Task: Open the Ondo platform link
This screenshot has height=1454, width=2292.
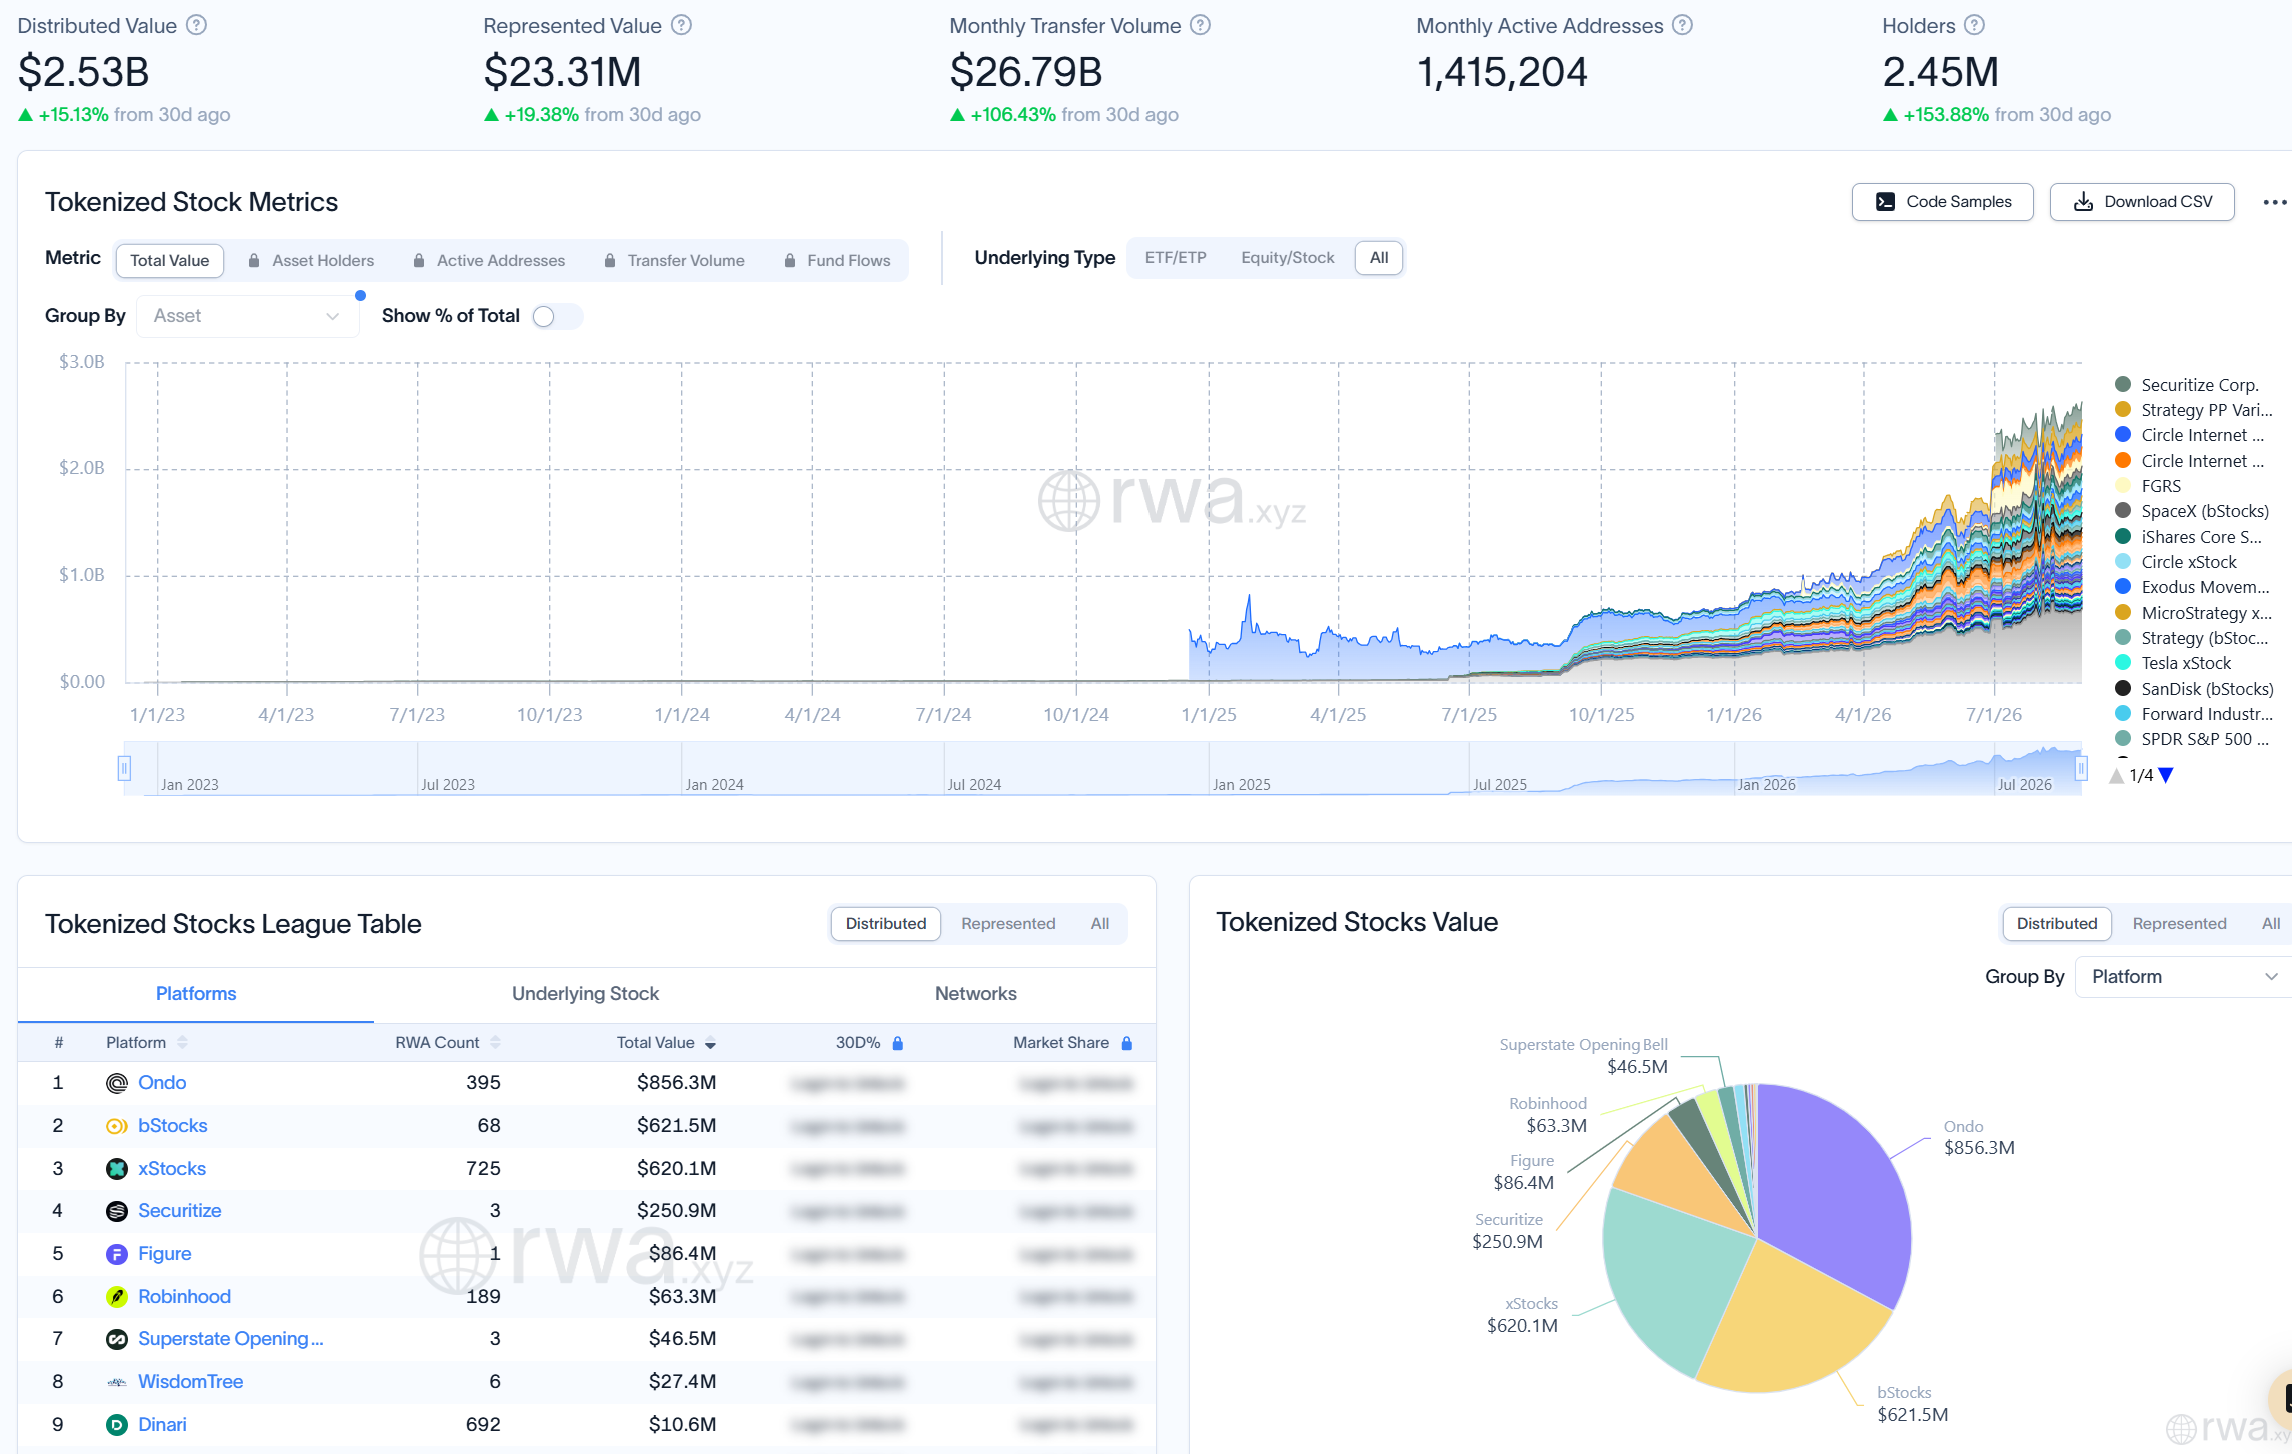Action: [162, 1083]
